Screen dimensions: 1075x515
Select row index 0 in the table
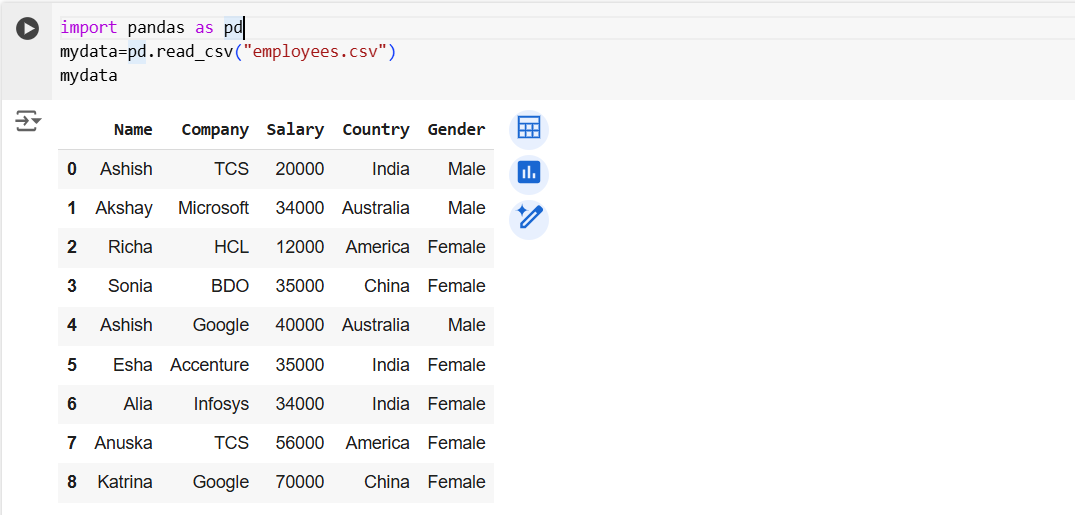pos(72,169)
